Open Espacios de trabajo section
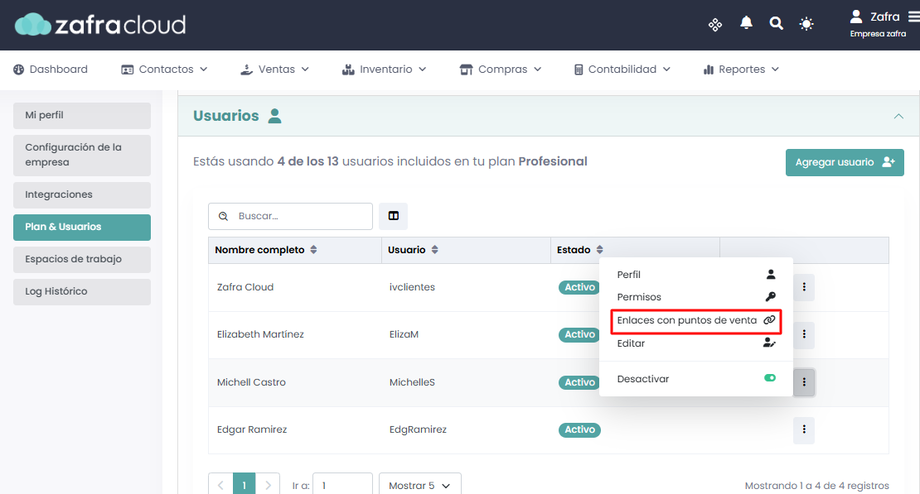920x494 pixels. [82, 259]
